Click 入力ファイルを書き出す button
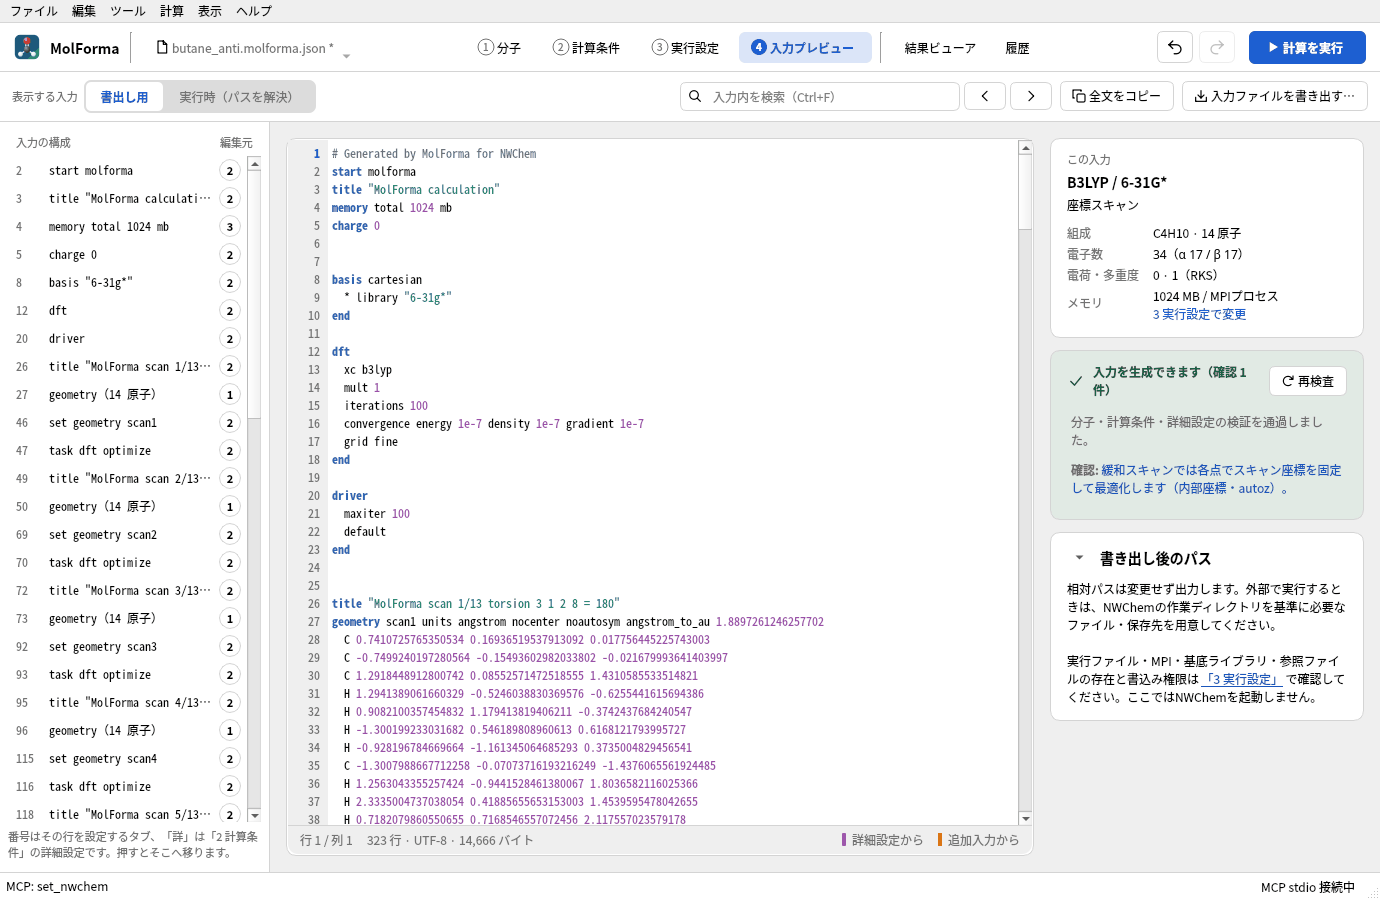The height and width of the screenshot is (900, 1380). point(1275,96)
